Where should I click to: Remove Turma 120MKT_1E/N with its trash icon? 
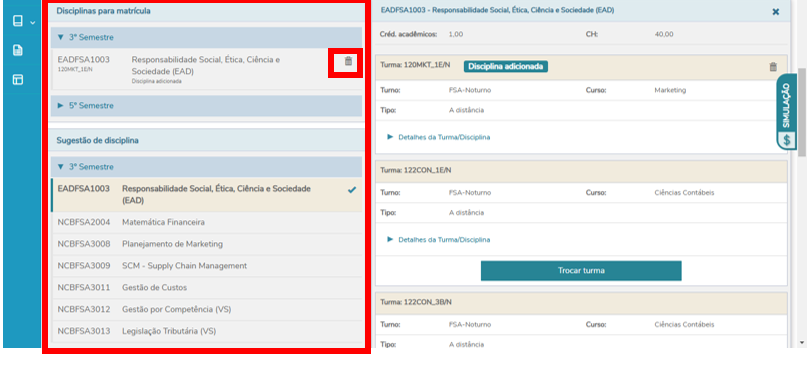[773, 67]
